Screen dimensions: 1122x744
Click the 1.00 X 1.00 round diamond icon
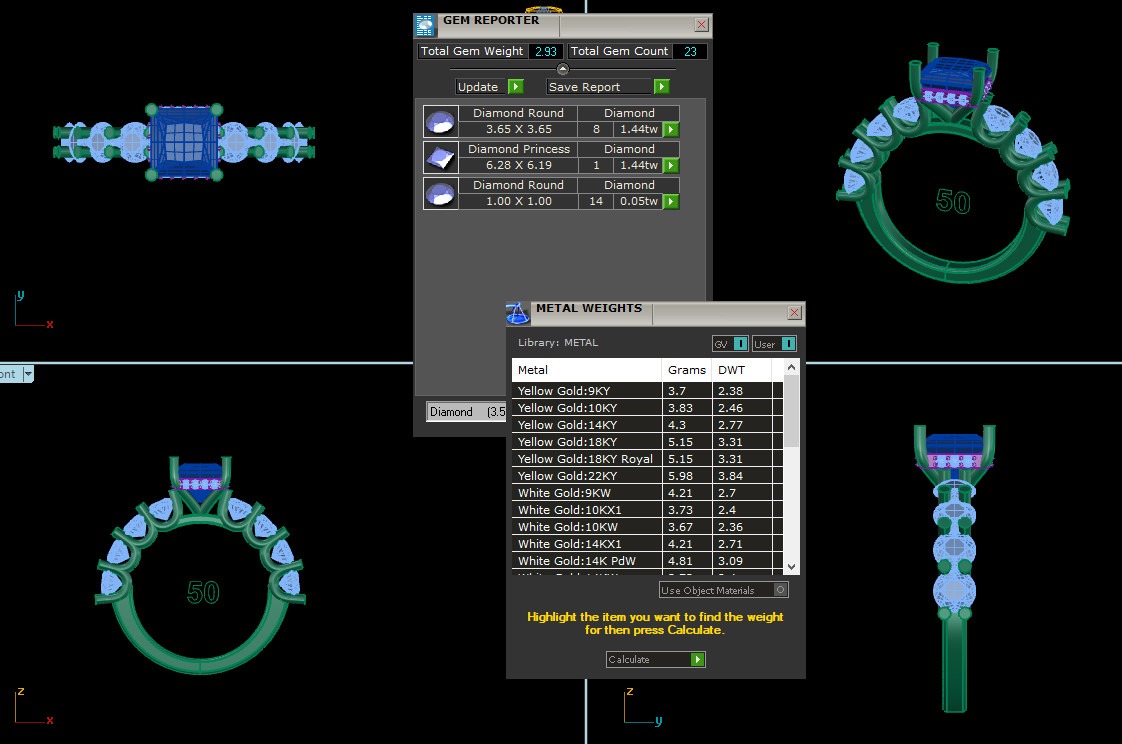[x=440, y=193]
